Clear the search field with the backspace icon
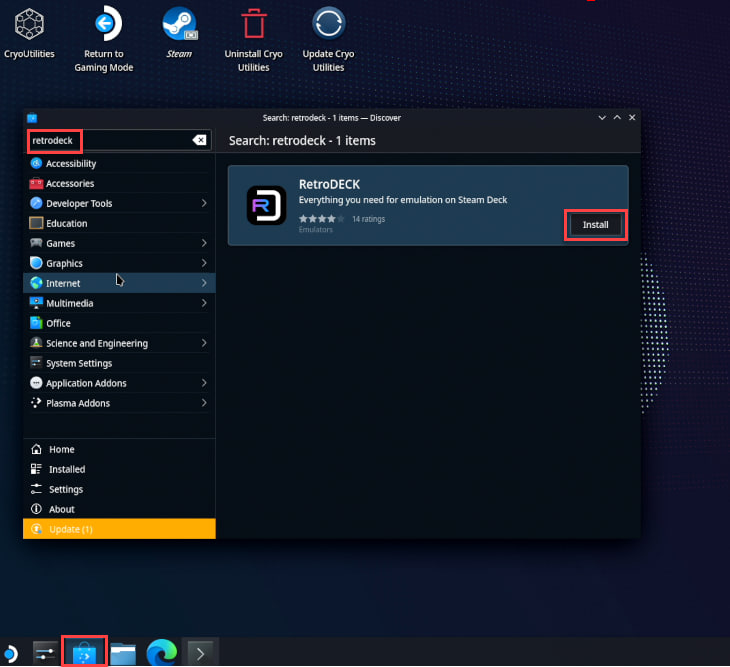The height and width of the screenshot is (667, 730). point(199,140)
